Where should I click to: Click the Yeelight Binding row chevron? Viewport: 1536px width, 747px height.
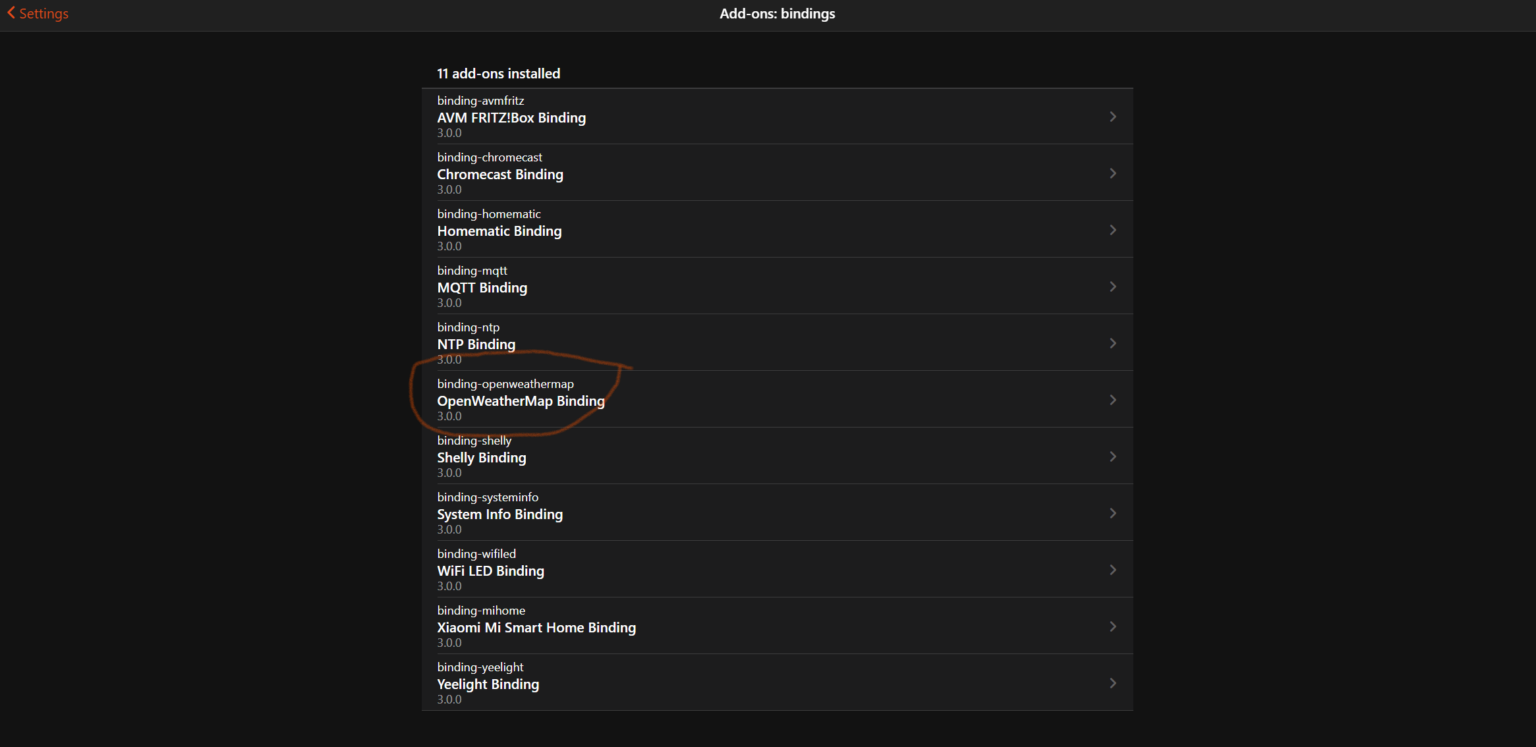click(x=1113, y=684)
